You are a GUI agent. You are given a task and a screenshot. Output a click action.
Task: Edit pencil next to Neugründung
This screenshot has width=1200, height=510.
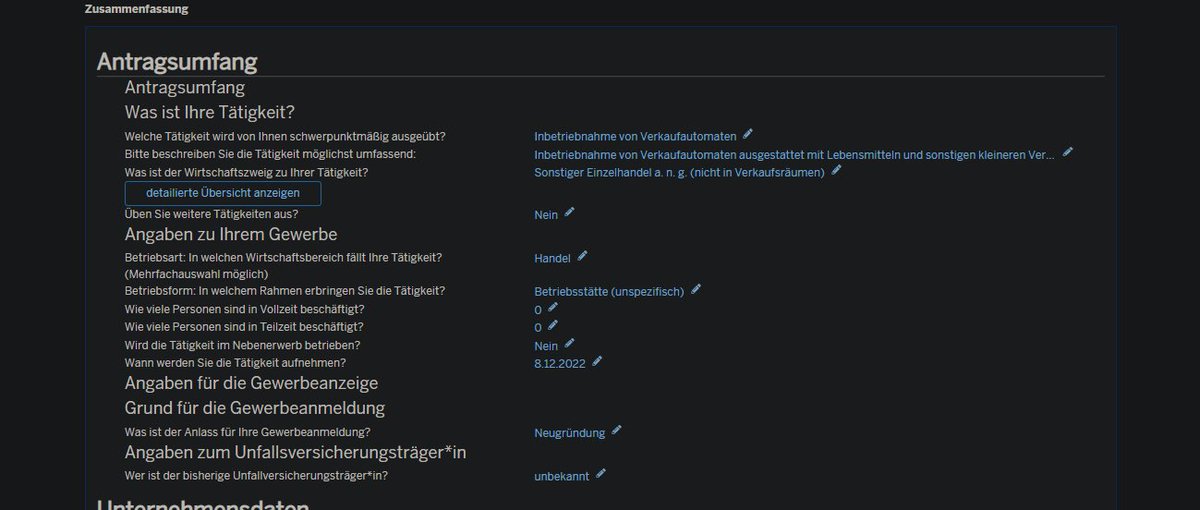(x=617, y=430)
